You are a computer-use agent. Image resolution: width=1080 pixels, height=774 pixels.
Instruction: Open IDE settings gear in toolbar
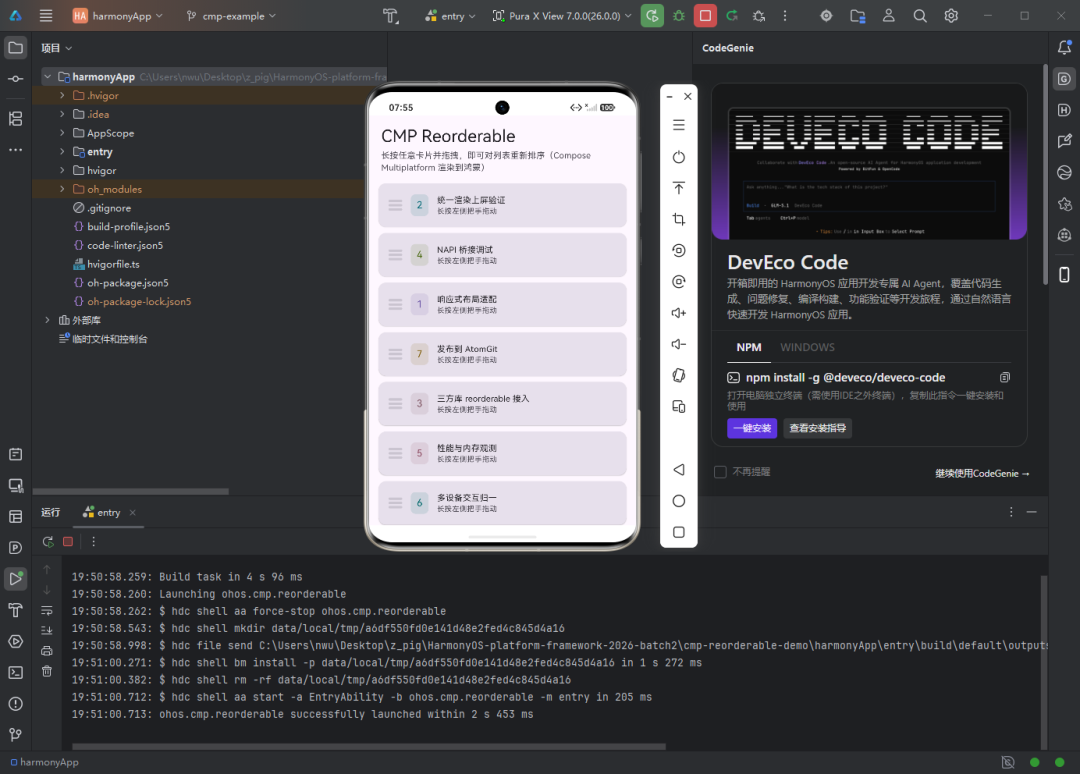point(951,15)
